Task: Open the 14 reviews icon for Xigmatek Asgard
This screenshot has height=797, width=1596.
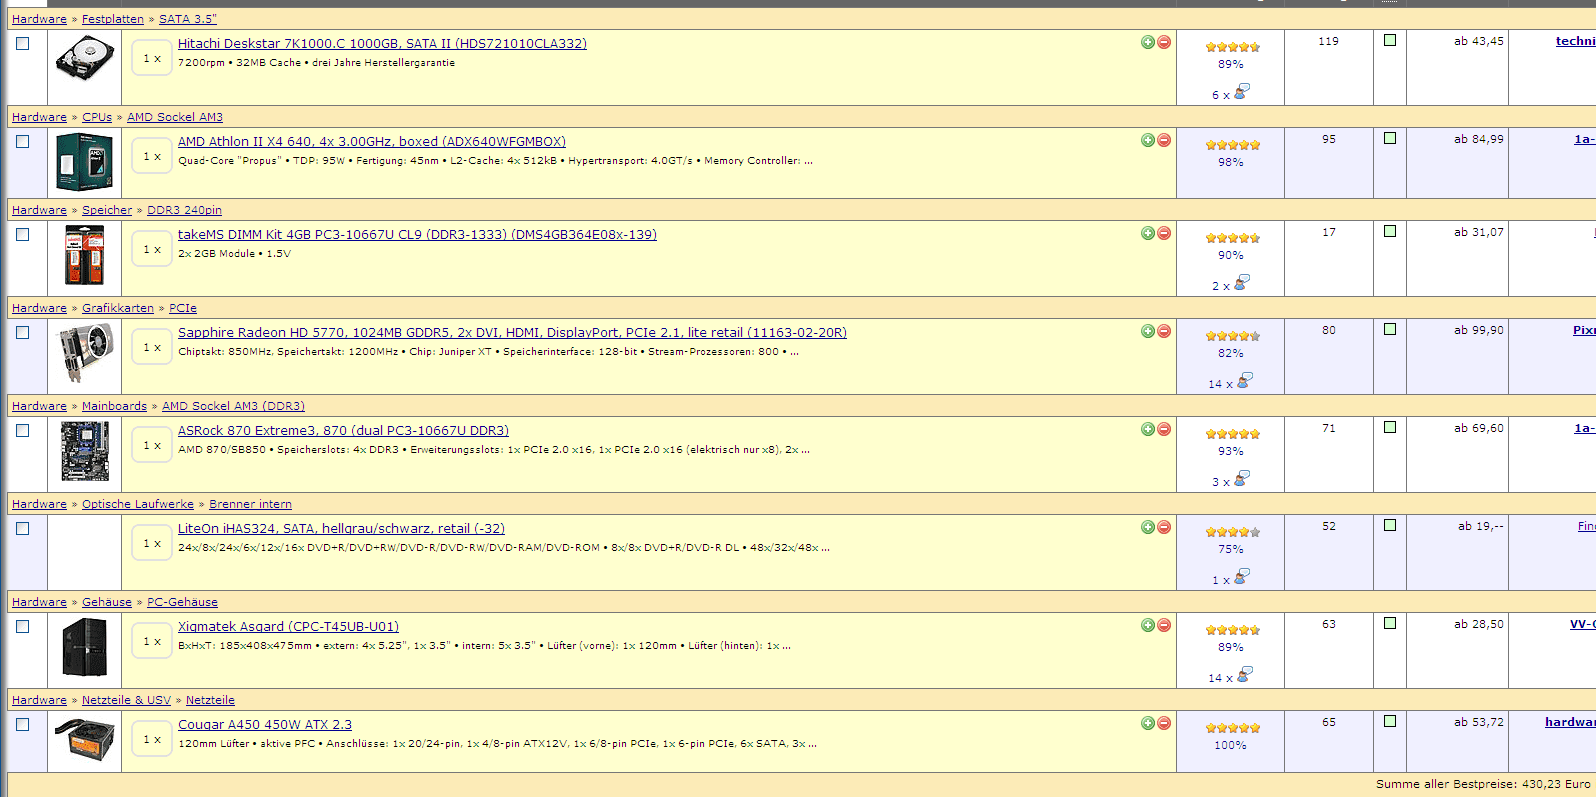Action: click(1244, 674)
